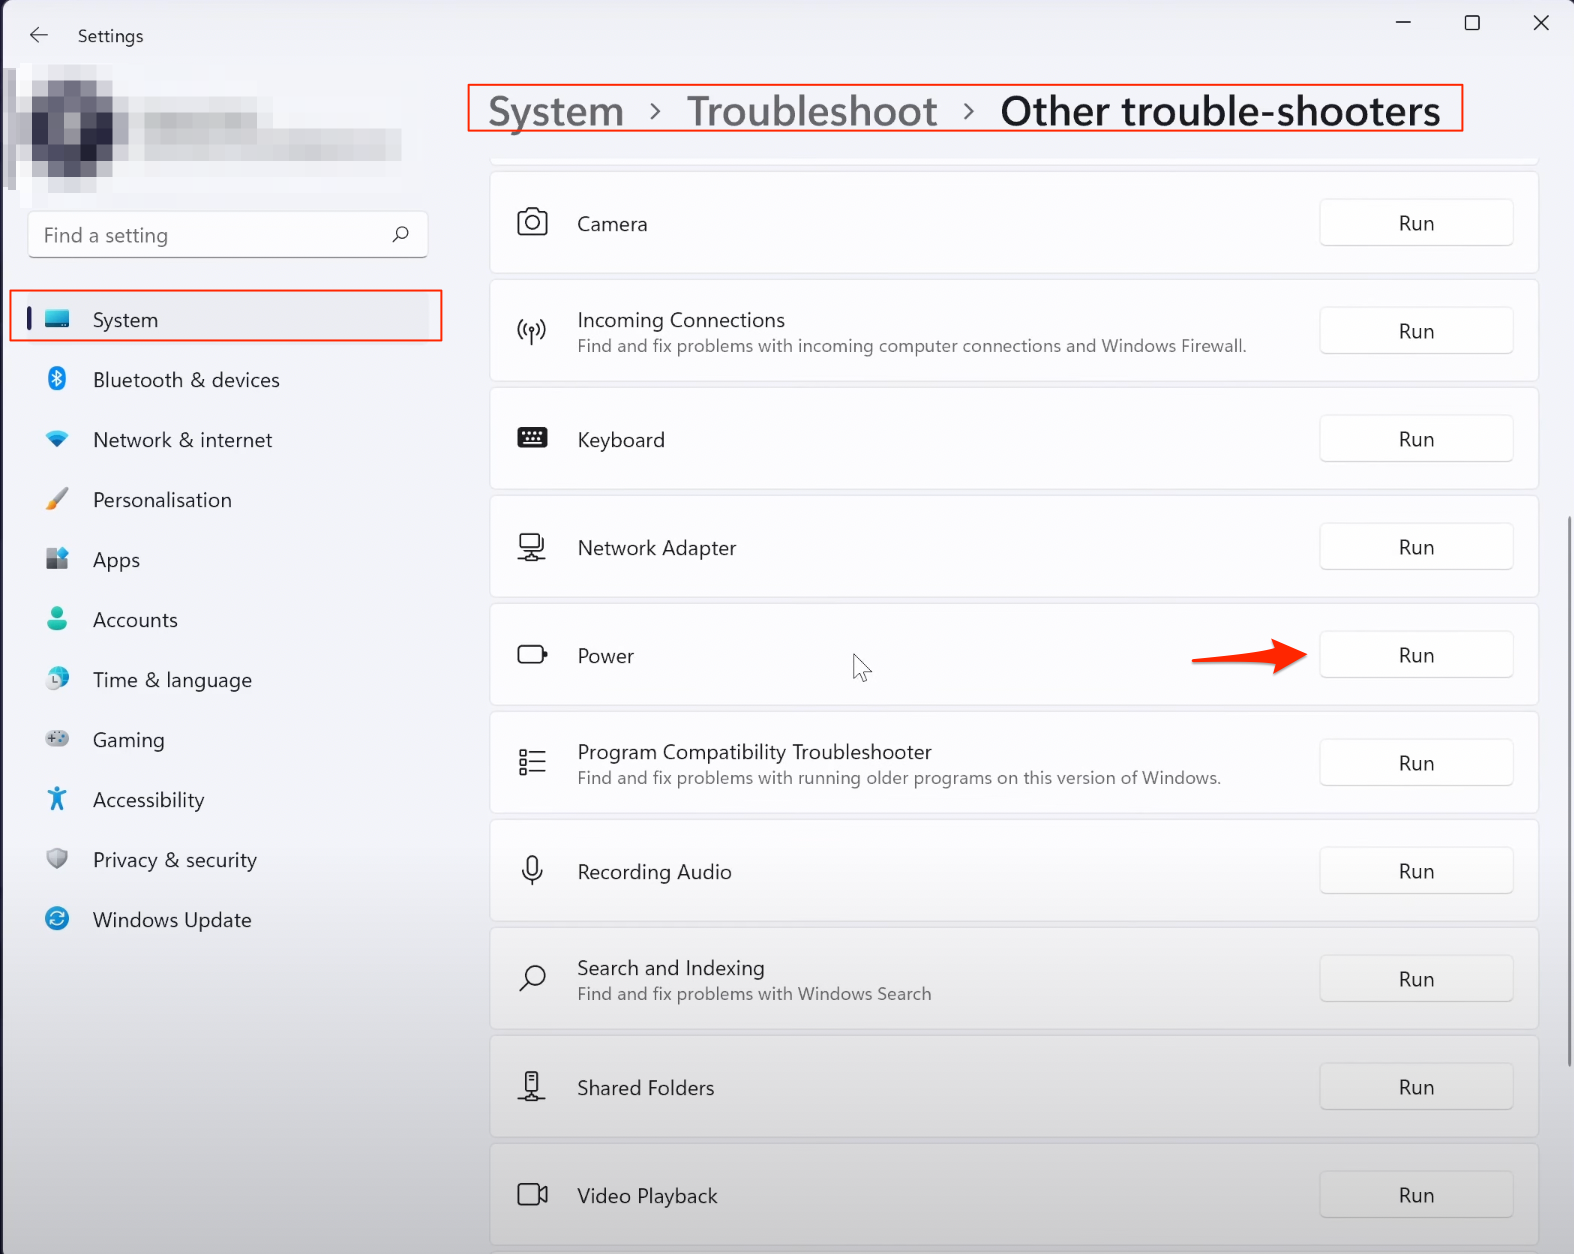This screenshot has height=1254, width=1574.
Task: Run the Shared Folders troubleshooter
Action: point(1415,1087)
